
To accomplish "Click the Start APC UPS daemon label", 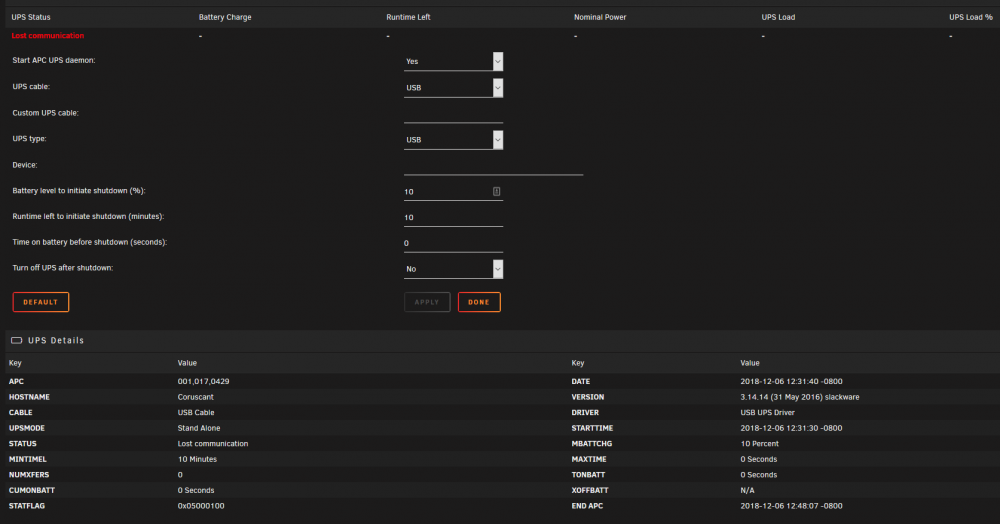I will (54, 61).
